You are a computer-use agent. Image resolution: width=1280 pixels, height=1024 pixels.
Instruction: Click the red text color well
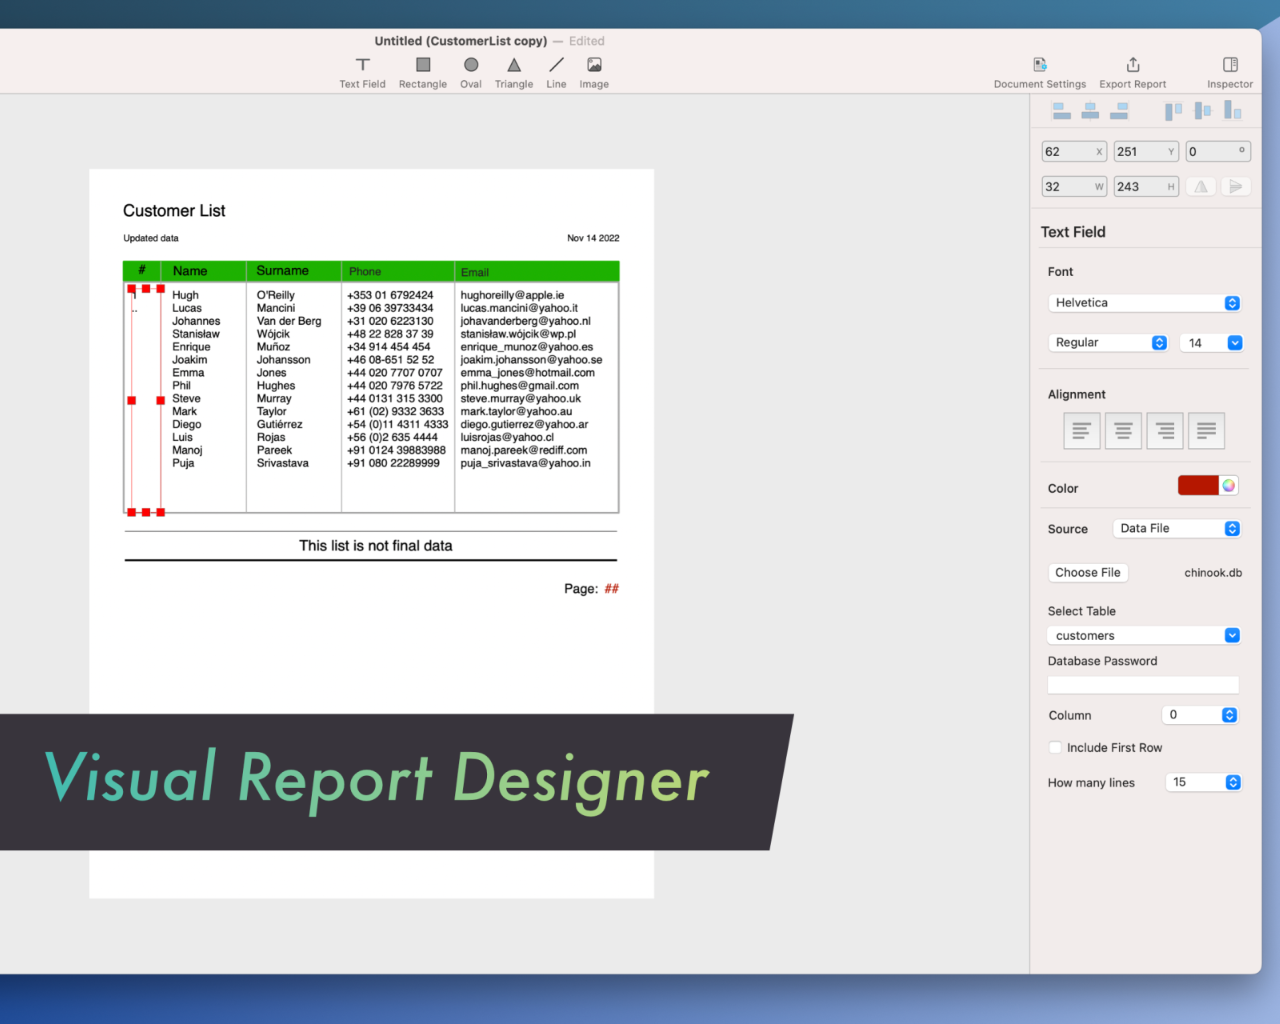tap(1198, 485)
